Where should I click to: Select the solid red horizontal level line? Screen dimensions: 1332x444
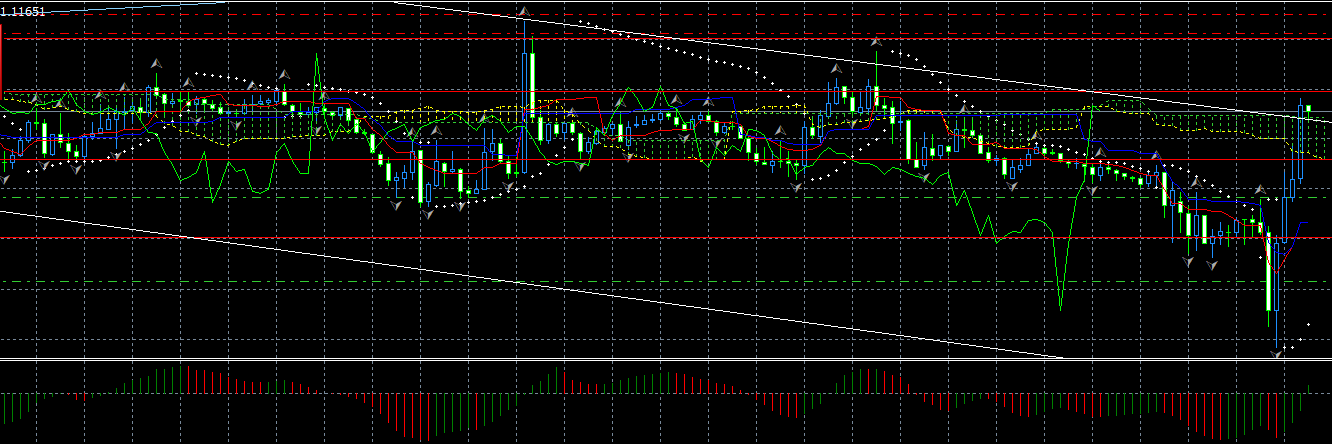[666, 39]
